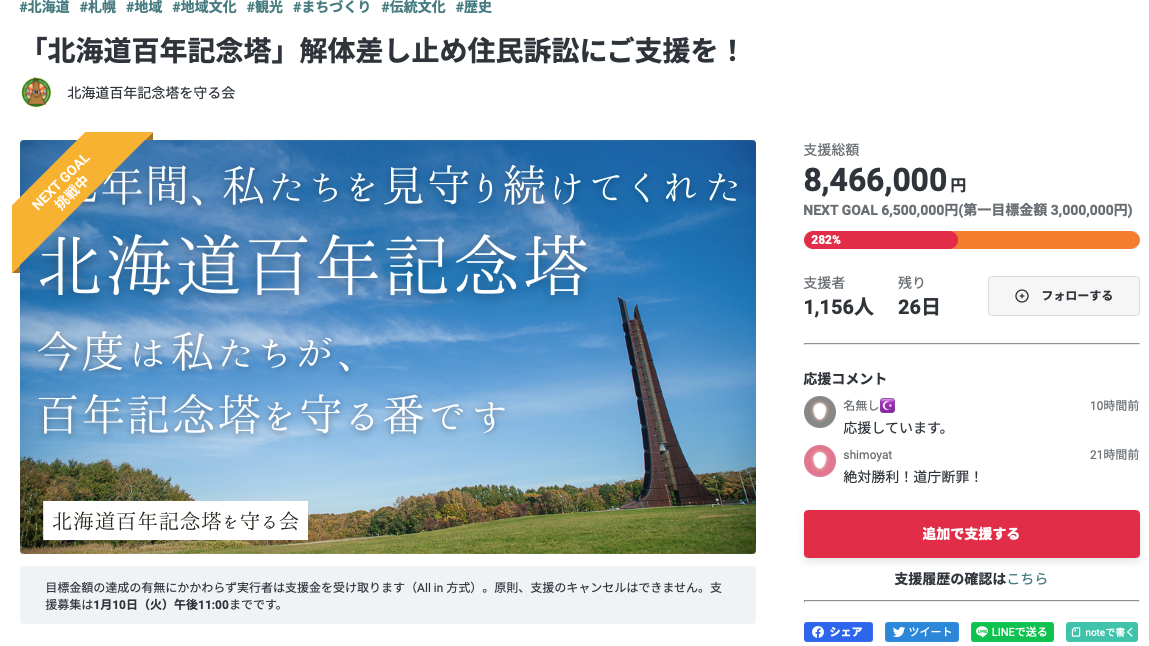Open the #北海道 hashtag
Viewport: 1149px width, 646px height.
[45, 7]
